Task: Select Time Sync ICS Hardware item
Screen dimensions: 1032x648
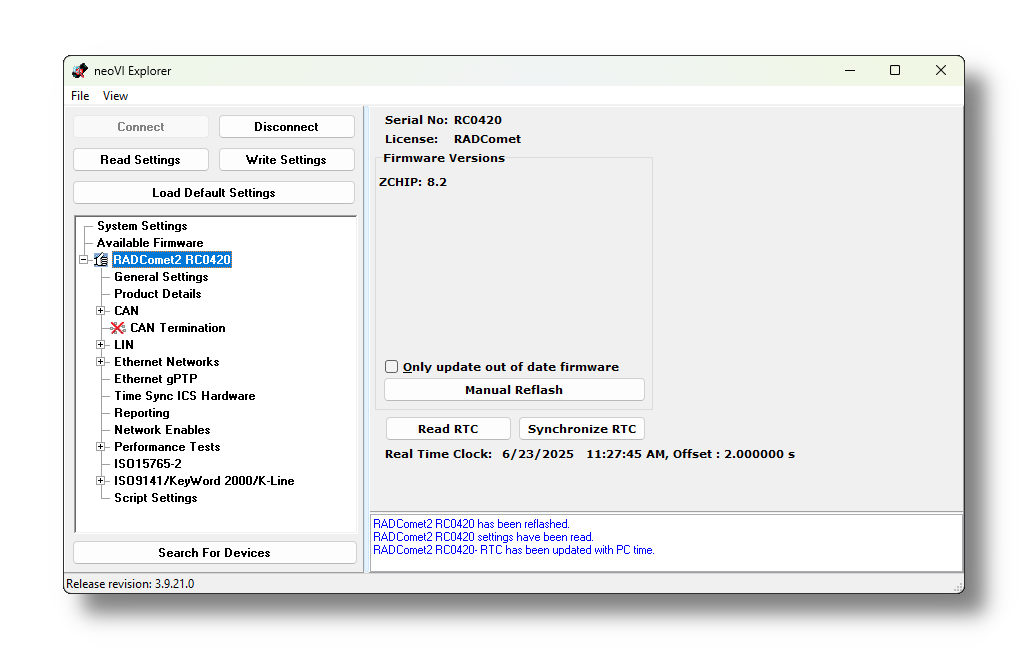Action: pyautogui.click(x=184, y=396)
